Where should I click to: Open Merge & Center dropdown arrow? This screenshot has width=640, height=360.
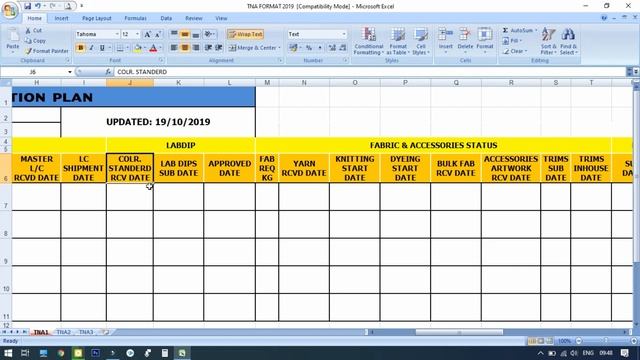click(x=280, y=48)
